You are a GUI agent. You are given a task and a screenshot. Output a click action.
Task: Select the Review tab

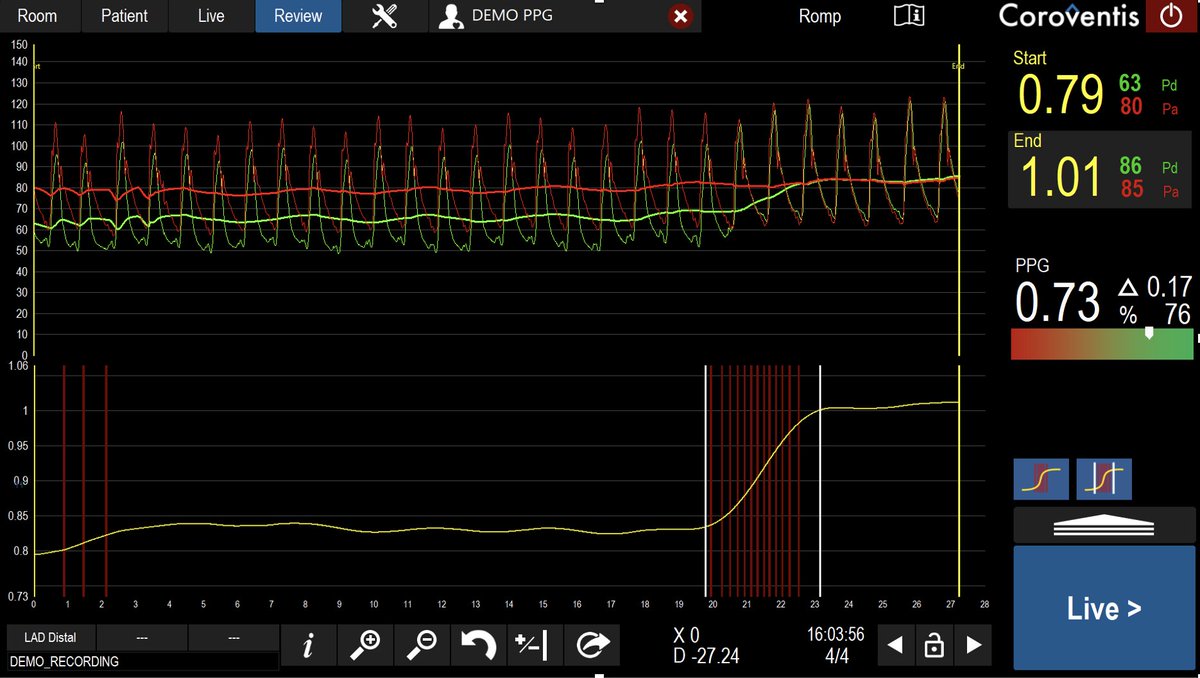298,16
